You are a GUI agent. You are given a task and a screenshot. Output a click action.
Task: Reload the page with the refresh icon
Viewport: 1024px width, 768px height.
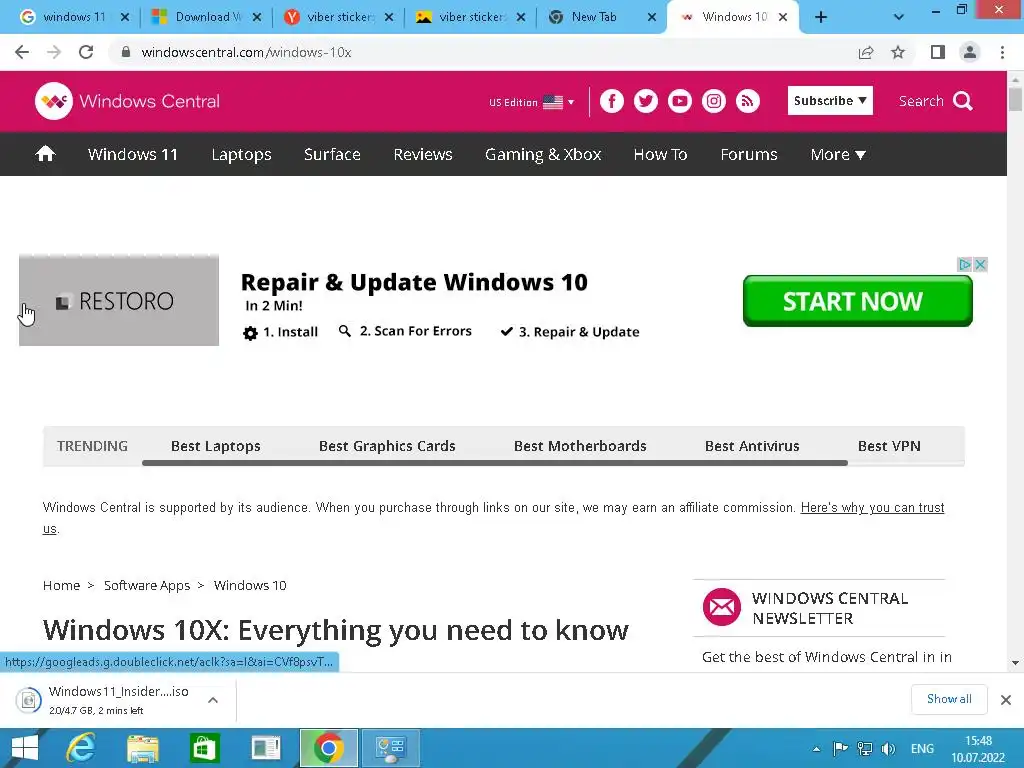click(86, 52)
